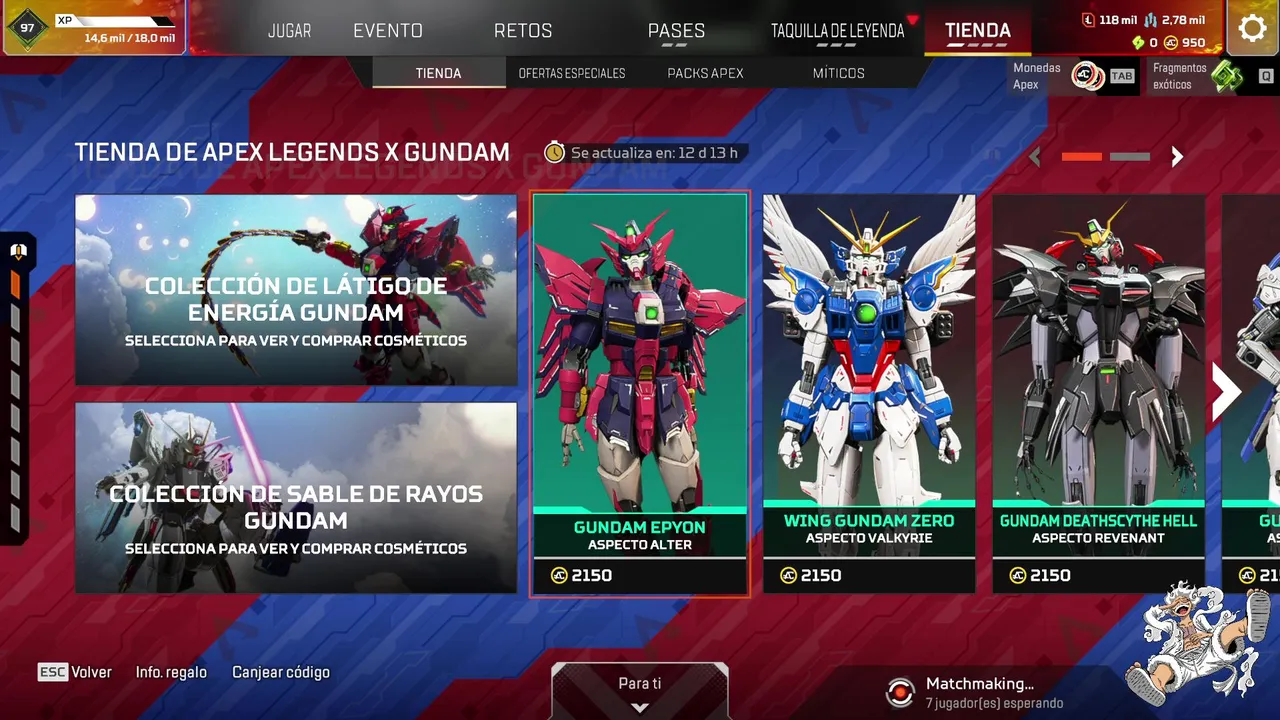Click the clock icon next to refresh timer
This screenshot has width=1280, height=720.
pyautogui.click(x=554, y=153)
